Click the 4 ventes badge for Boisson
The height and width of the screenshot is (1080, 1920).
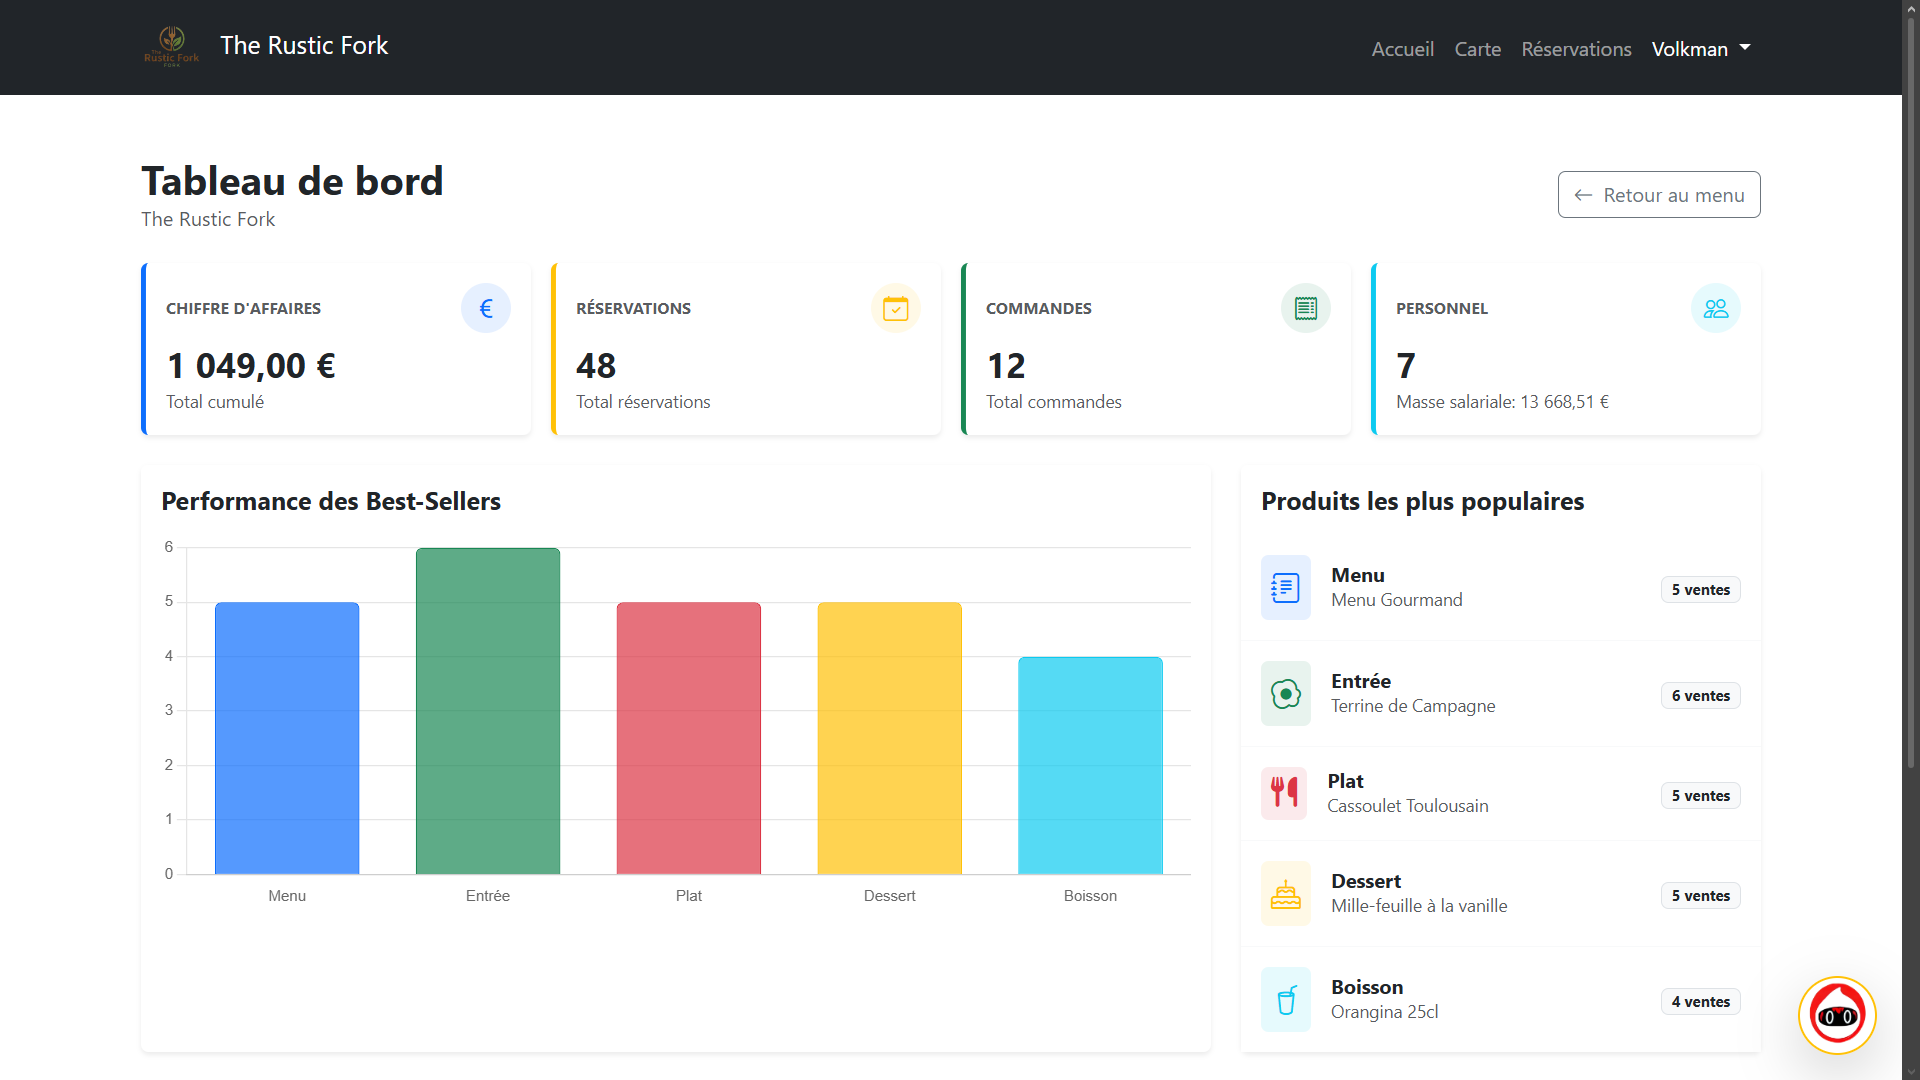point(1699,1001)
